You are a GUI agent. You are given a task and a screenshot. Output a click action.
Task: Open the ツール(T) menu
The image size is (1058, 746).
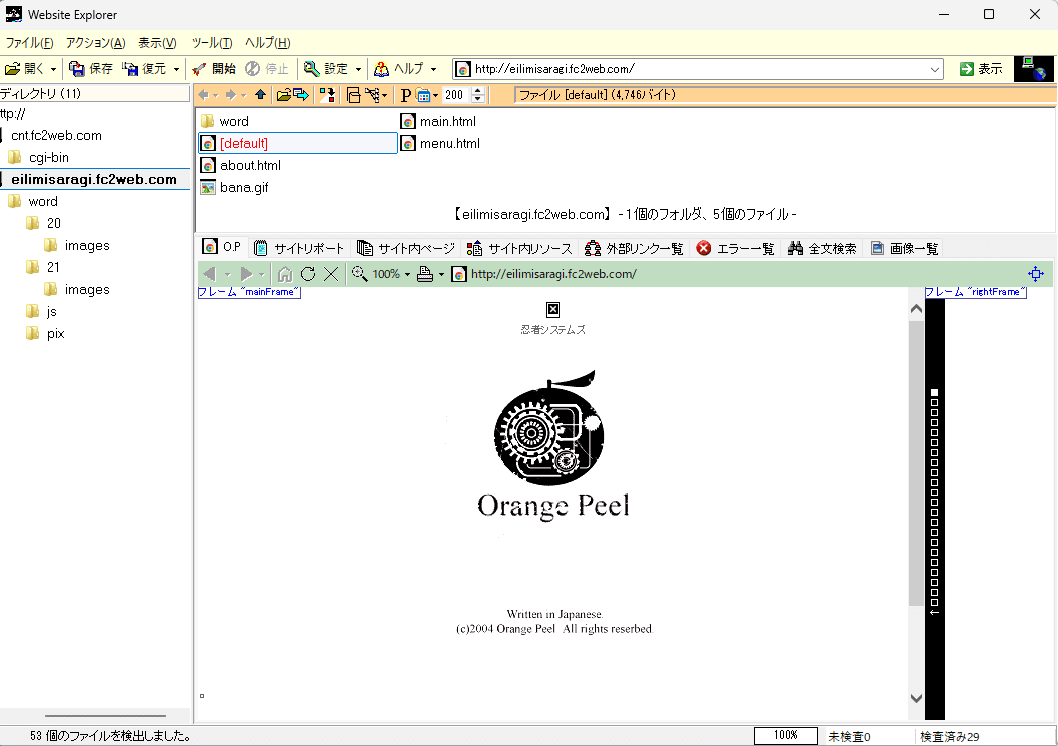click(211, 42)
